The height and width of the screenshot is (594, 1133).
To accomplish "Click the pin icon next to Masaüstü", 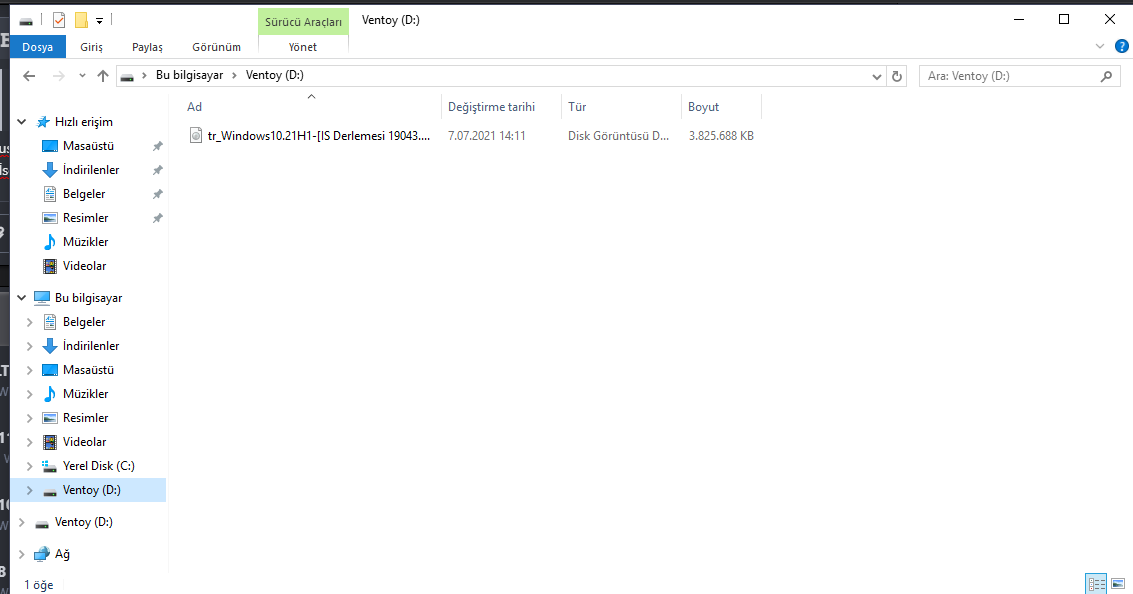I will (x=158, y=147).
